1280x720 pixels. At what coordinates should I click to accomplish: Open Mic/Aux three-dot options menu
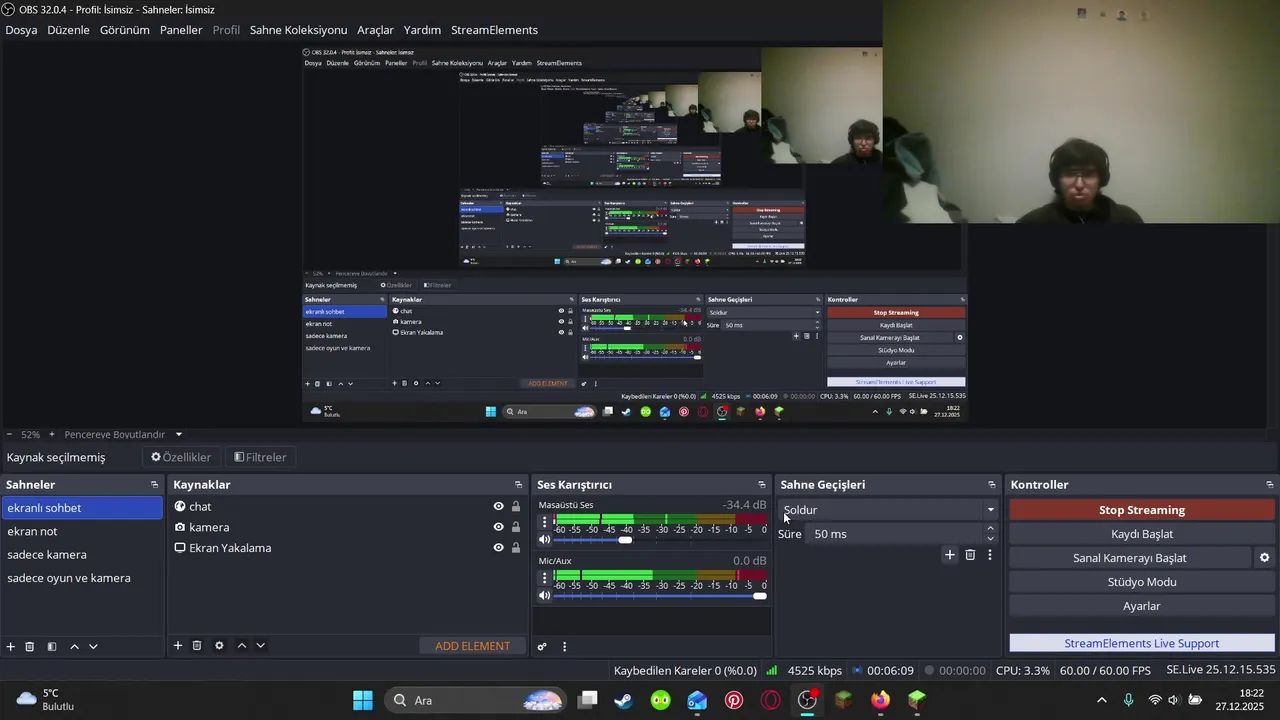coord(545,578)
